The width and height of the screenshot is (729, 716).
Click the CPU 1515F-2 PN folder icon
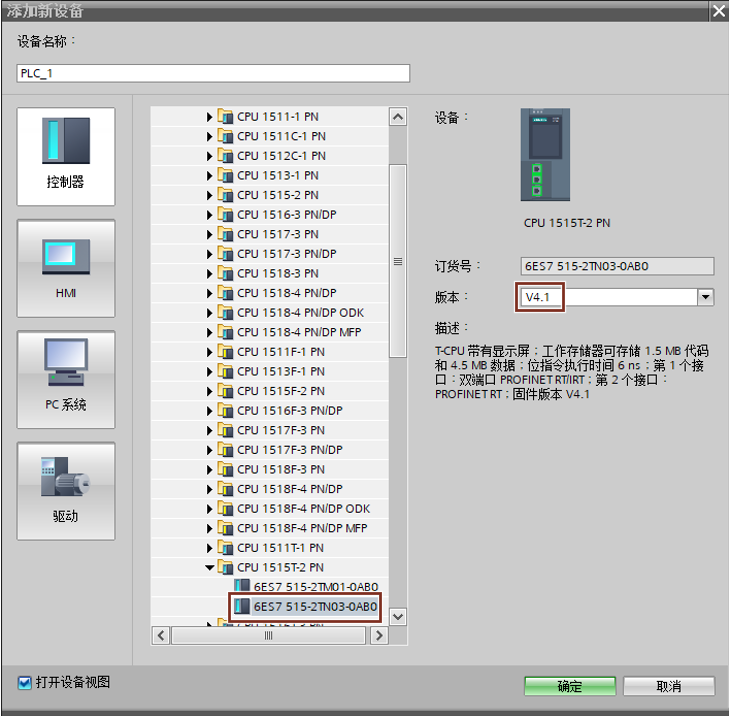coord(225,391)
